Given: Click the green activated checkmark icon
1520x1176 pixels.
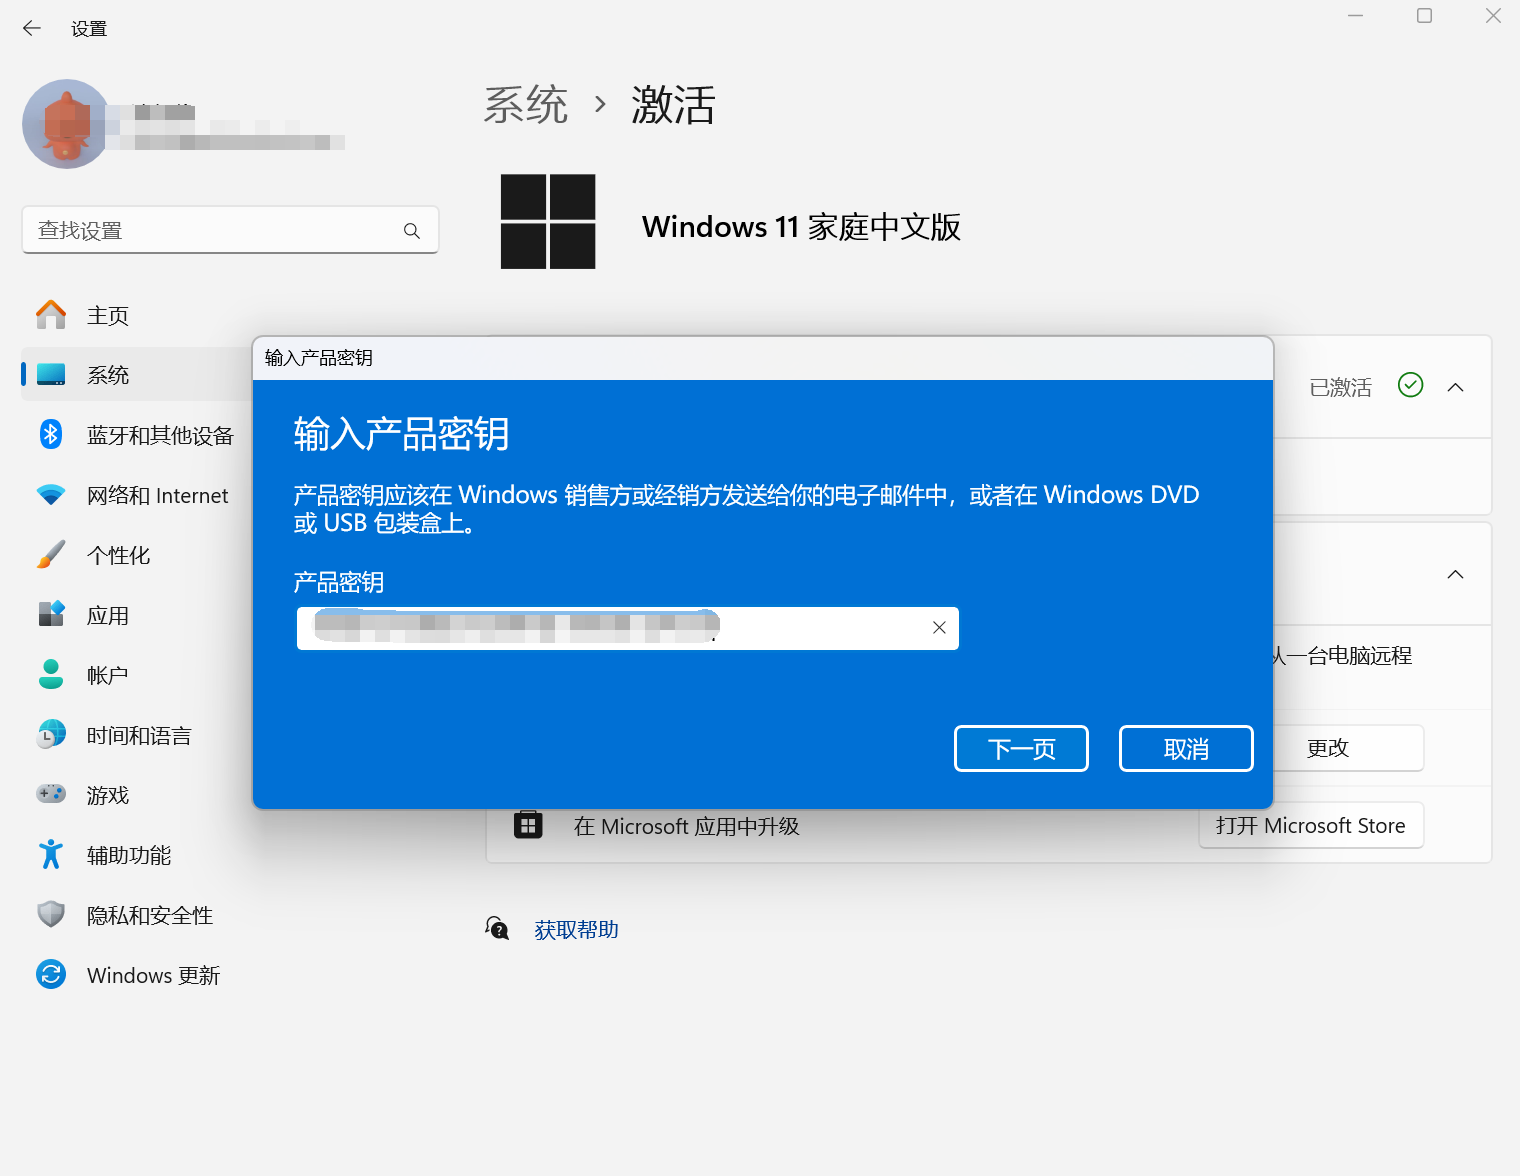Looking at the screenshot, I should [x=1410, y=385].
